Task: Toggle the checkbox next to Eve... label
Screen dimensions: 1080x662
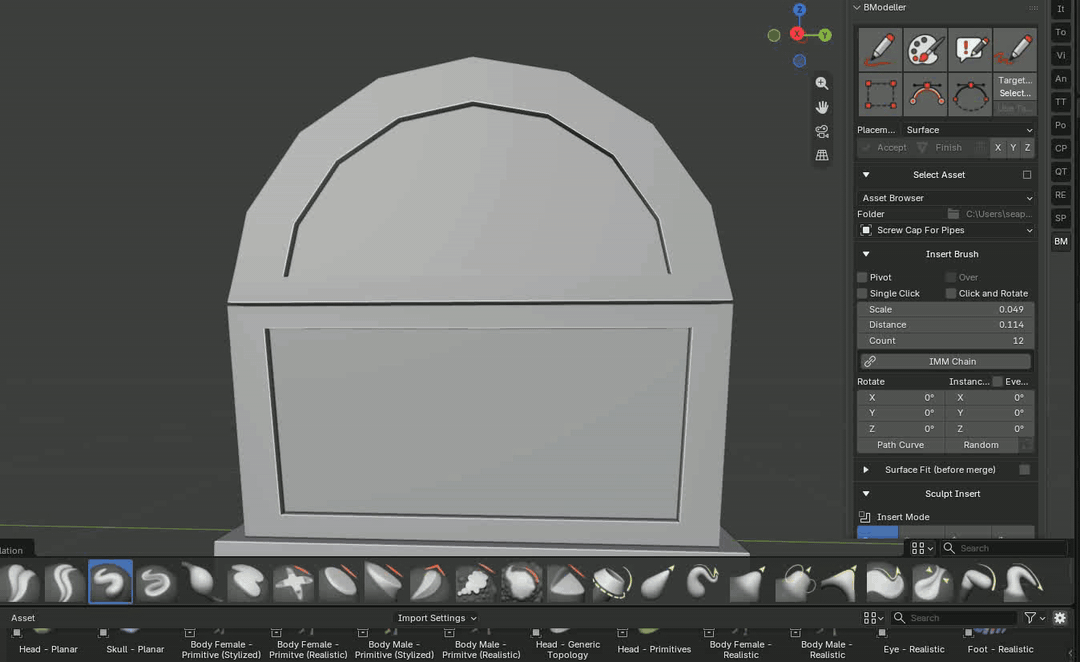Action: [997, 382]
